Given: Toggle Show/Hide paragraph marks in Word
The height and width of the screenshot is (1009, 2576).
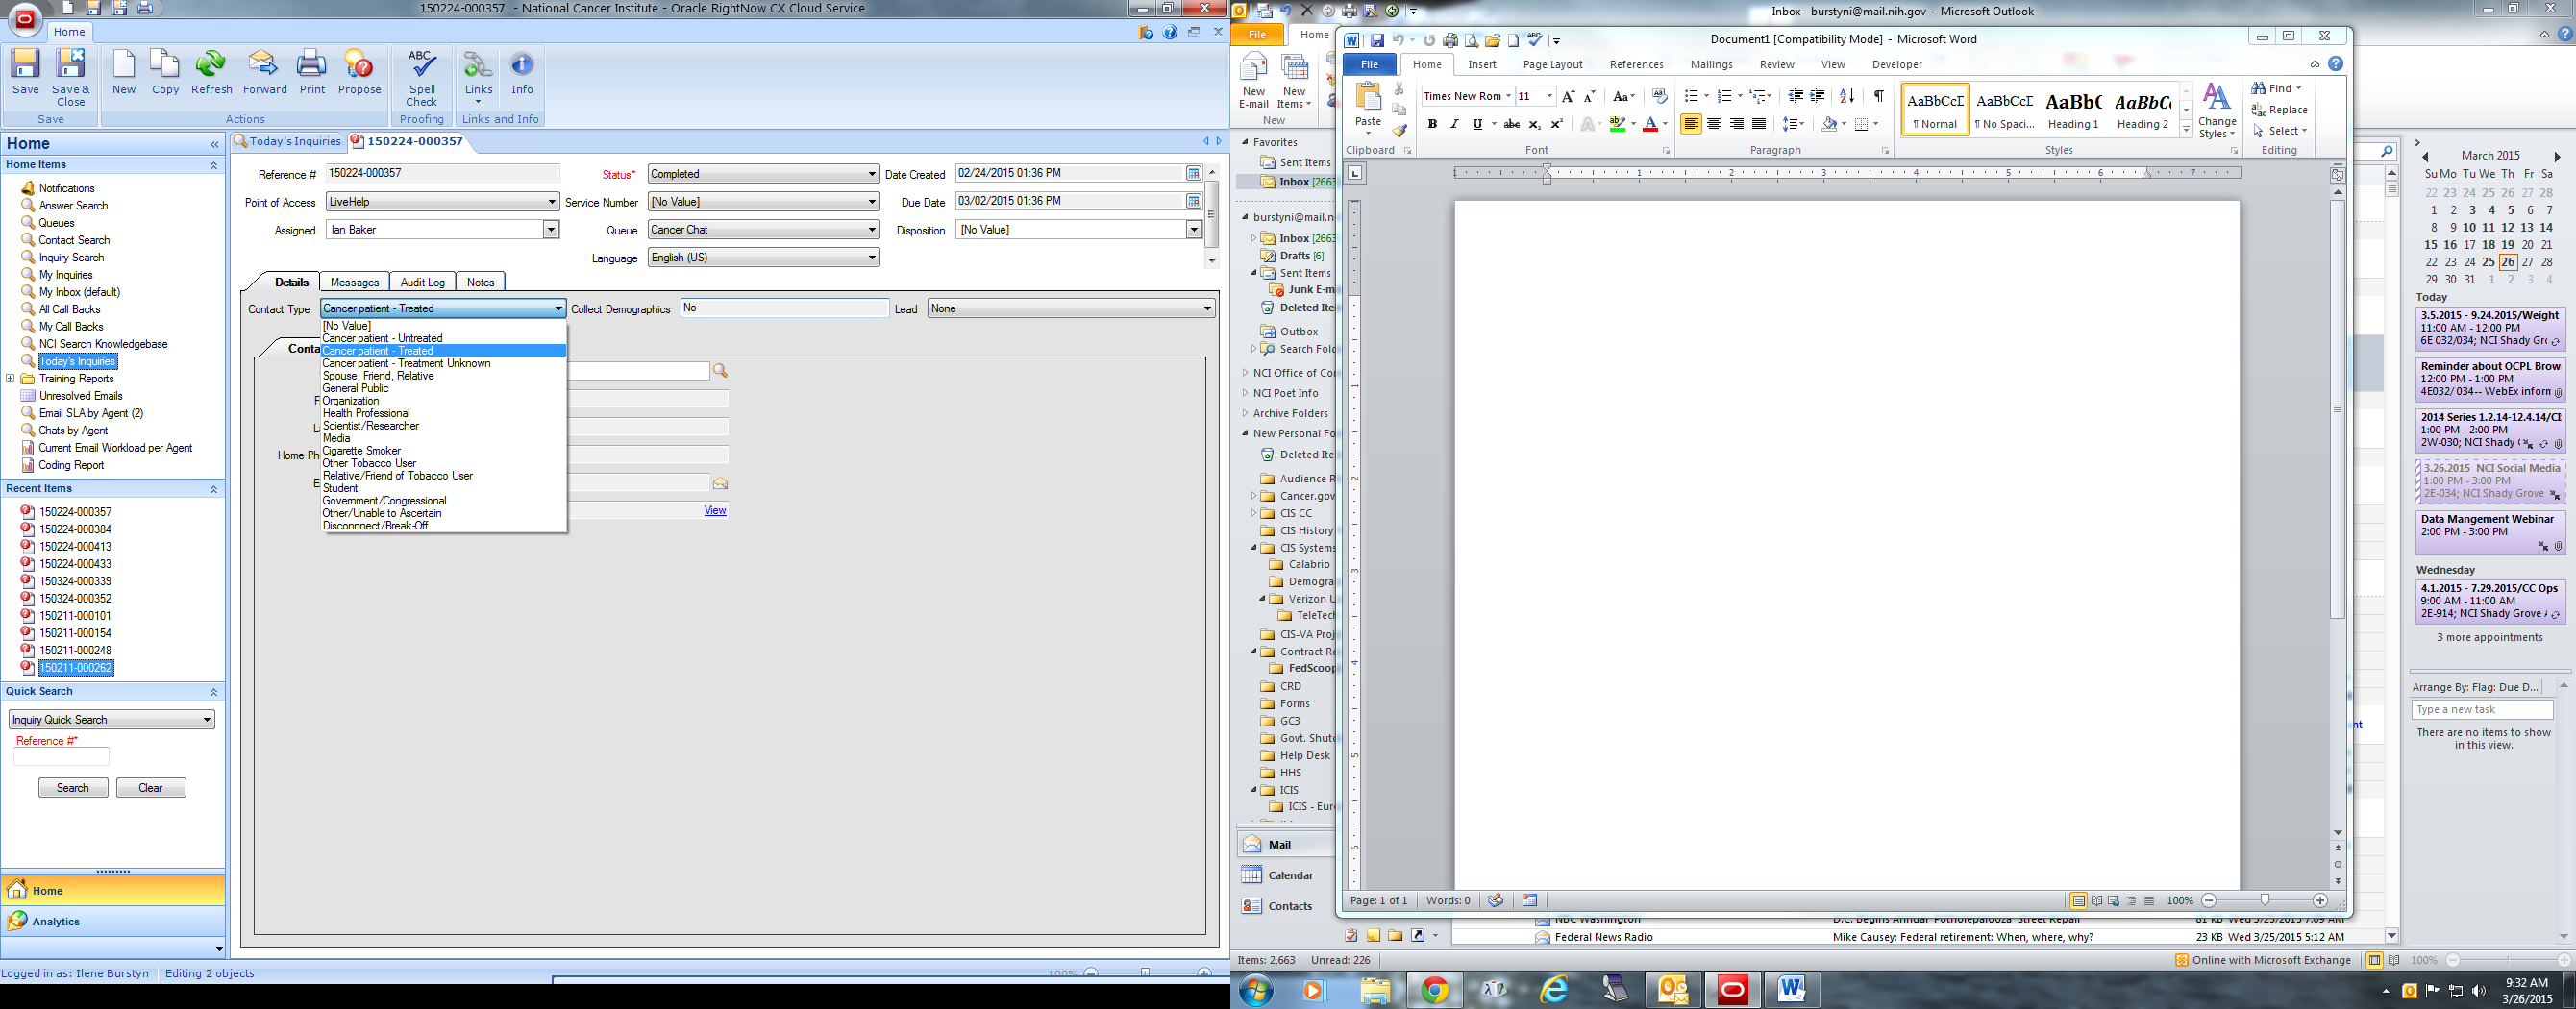Looking at the screenshot, I should (1879, 96).
